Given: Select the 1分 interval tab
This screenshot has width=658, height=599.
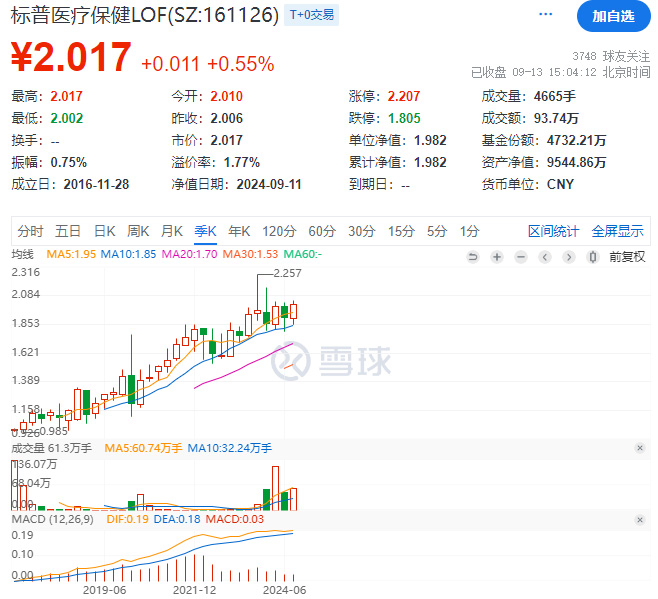Looking at the screenshot, I should pyautogui.click(x=469, y=231).
